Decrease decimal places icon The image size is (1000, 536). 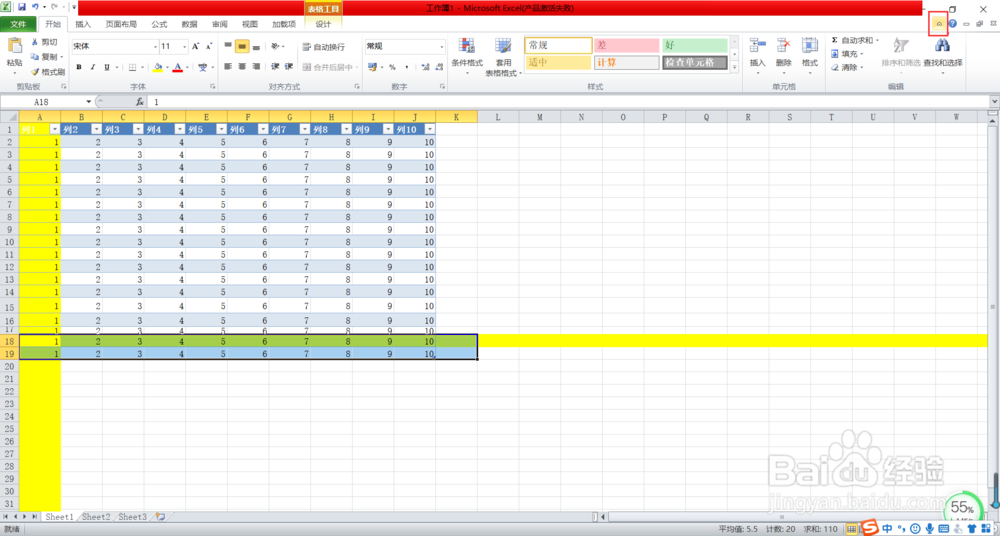[x=439, y=67]
